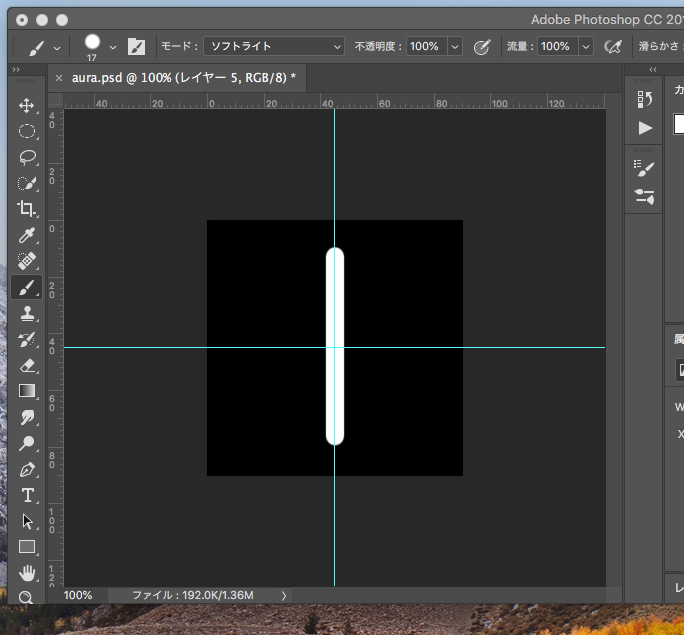Screen dimensions: 684x635
Task: Select the Pen tool
Action: [27, 469]
